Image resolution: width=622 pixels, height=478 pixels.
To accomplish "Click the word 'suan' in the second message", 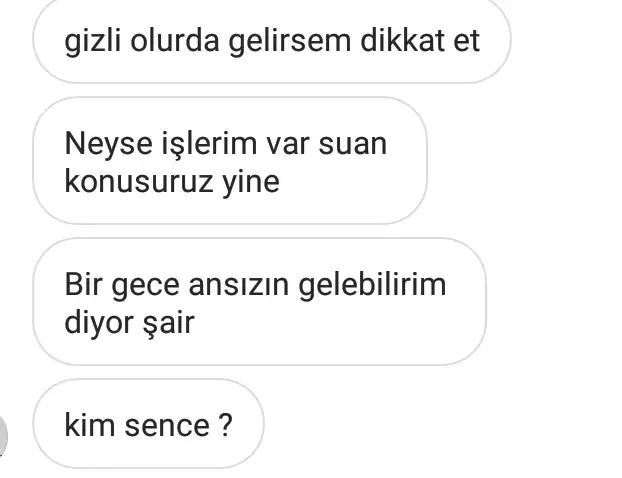I will click(353, 144).
